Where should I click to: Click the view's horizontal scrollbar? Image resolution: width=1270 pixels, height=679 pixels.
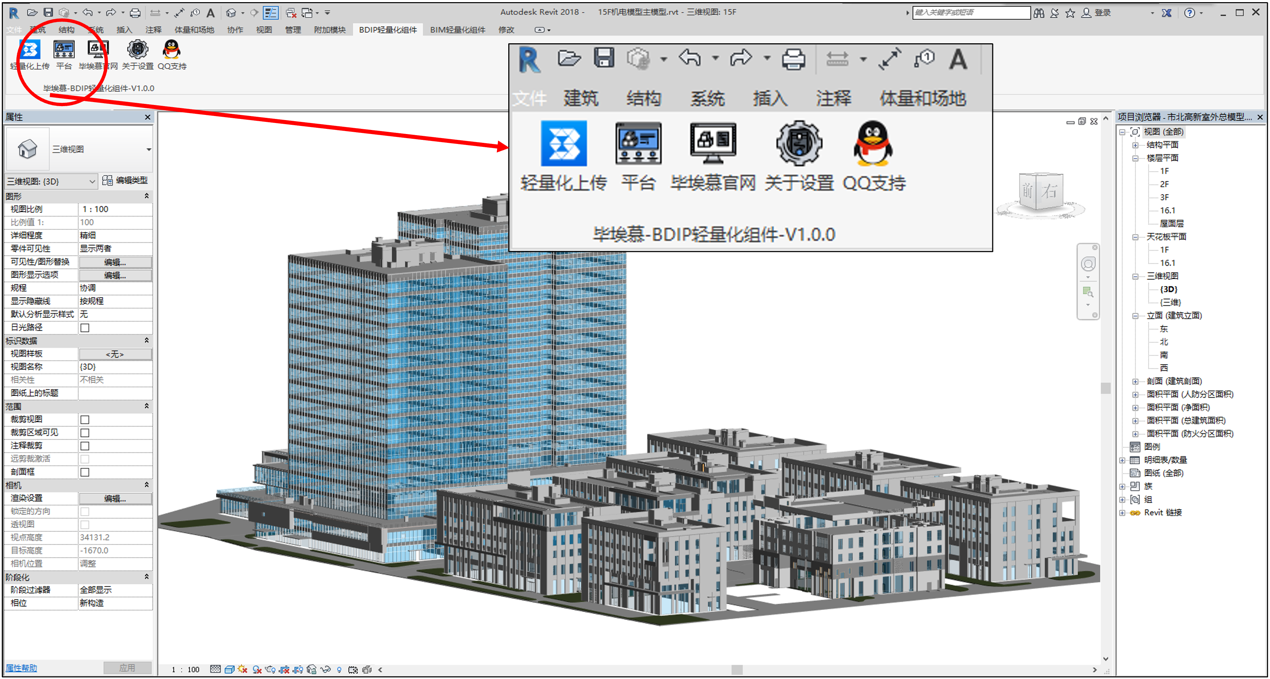coord(737,670)
